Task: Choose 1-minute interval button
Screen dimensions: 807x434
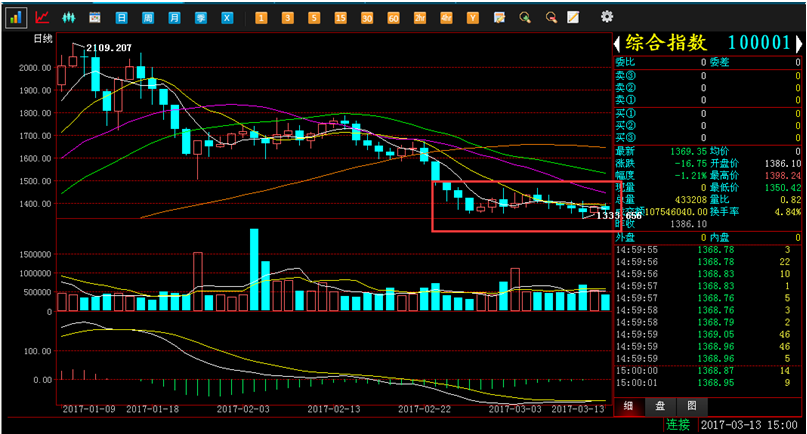Action: pos(261,18)
